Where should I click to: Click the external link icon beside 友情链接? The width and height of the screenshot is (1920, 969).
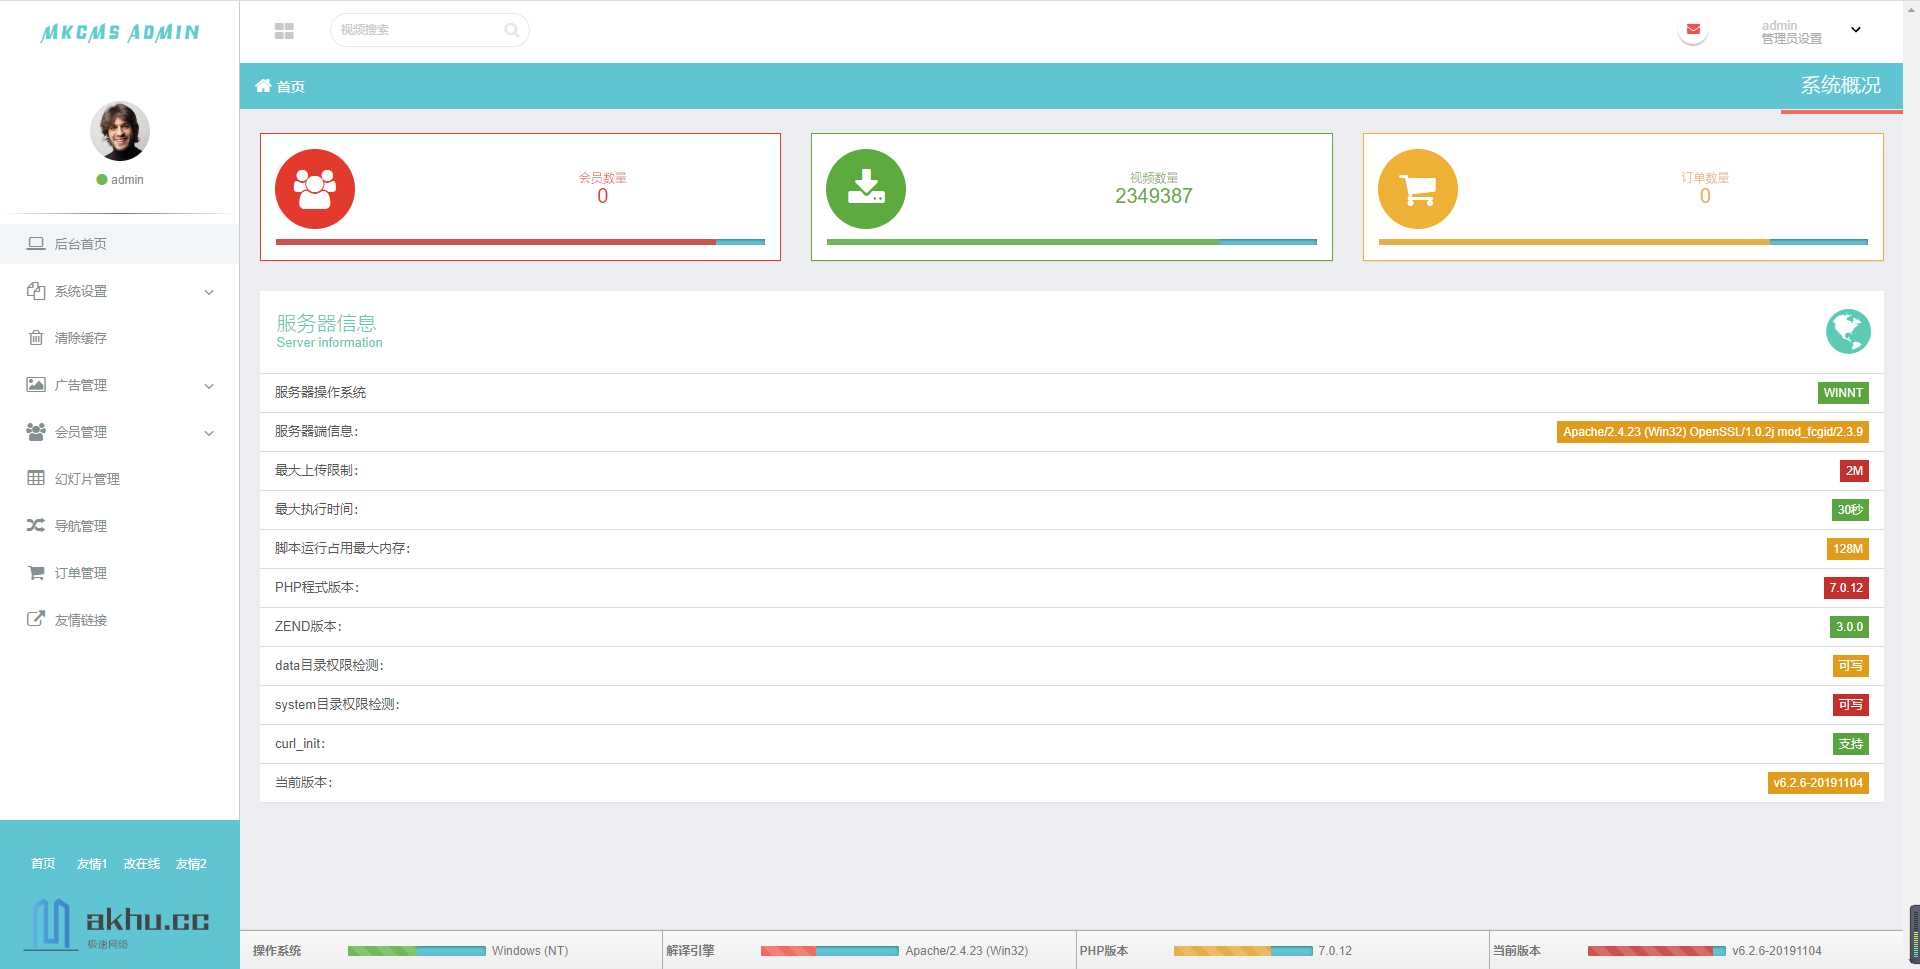click(x=36, y=619)
